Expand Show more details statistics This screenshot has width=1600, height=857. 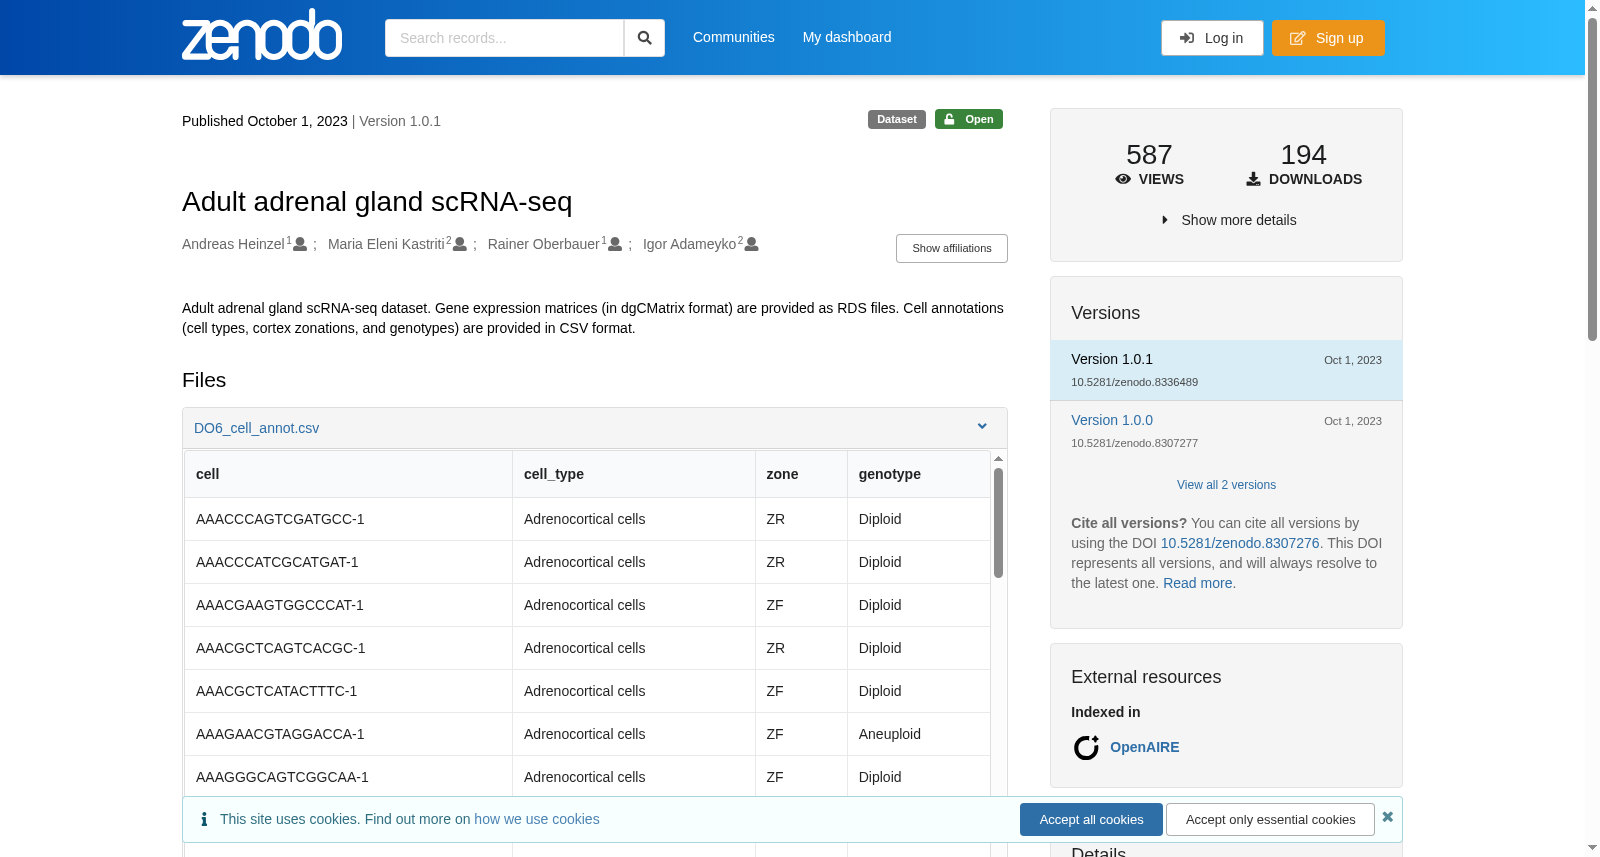click(x=1228, y=220)
